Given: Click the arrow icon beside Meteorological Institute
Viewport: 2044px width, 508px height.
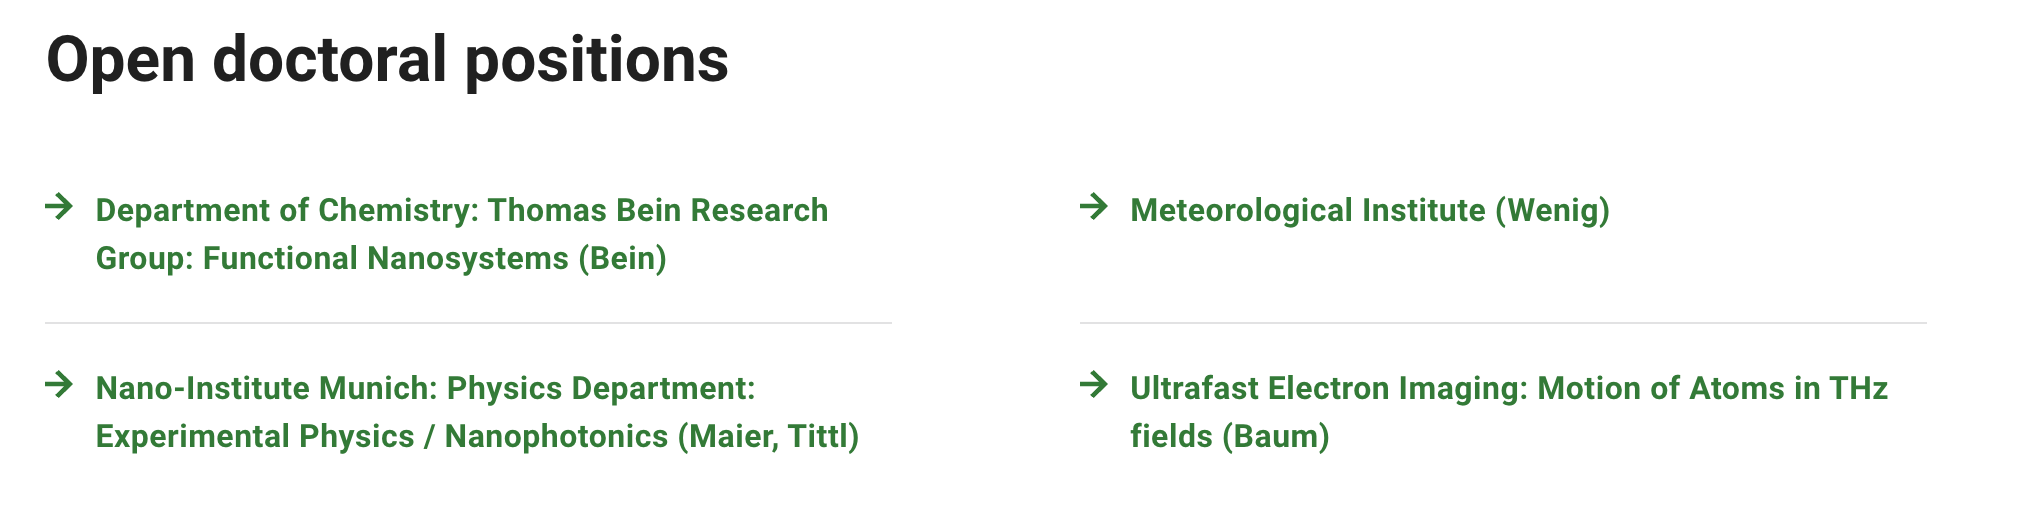Looking at the screenshot, I should [1095, 207].
